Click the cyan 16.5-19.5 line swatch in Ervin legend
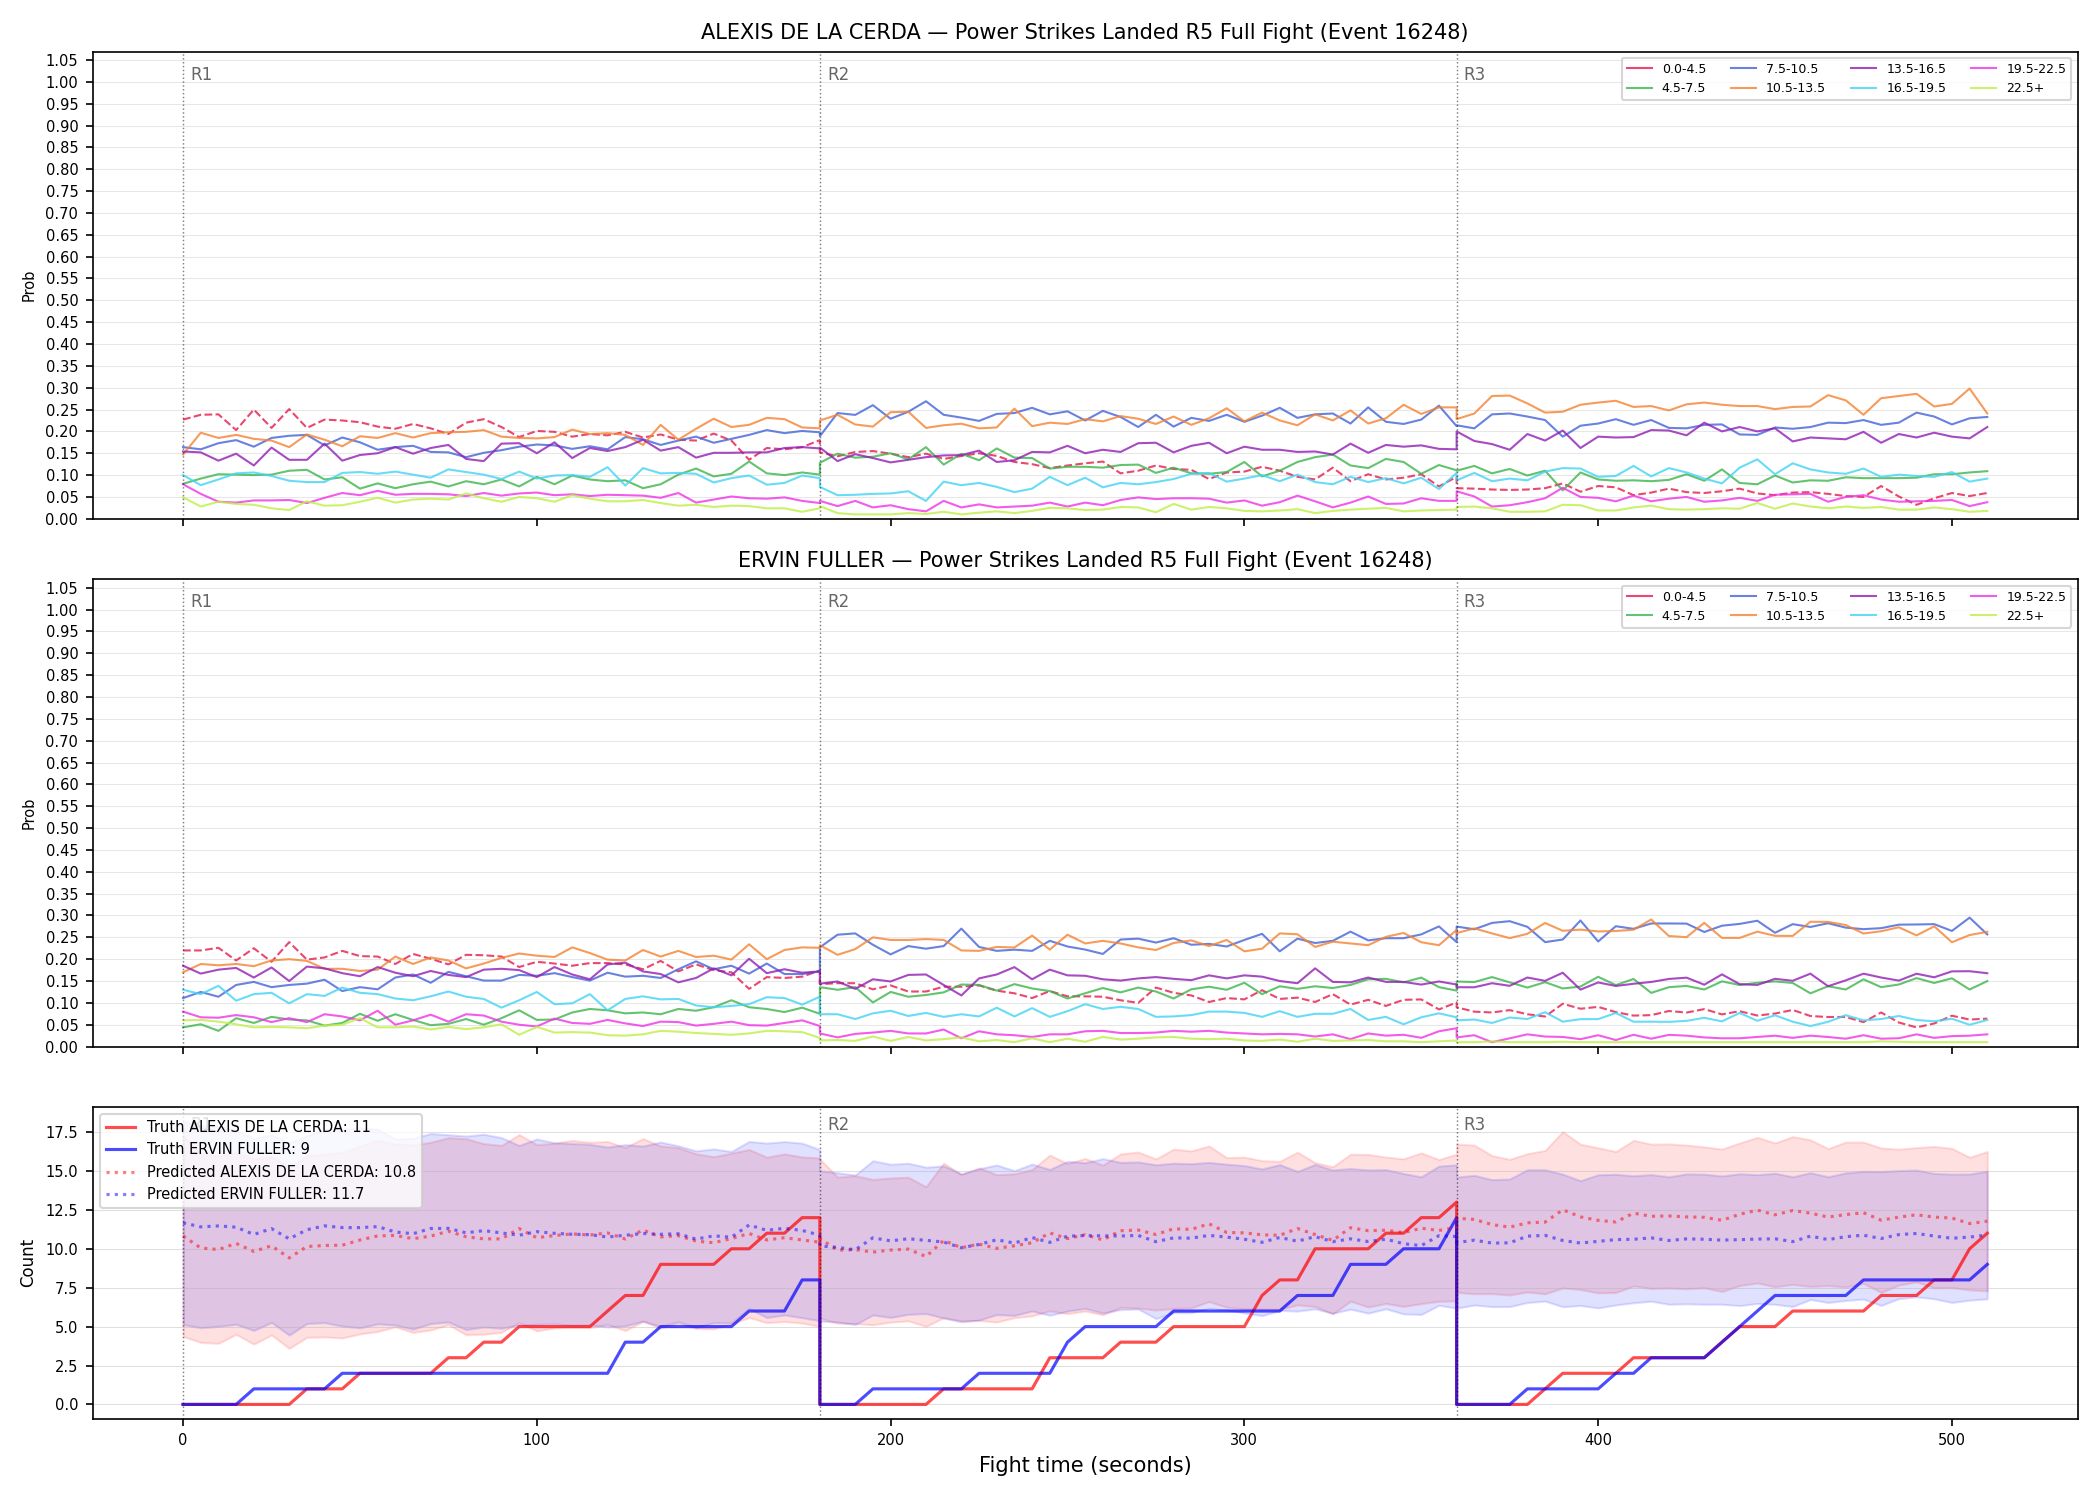2100x1500 pixels. (1864, 616)
